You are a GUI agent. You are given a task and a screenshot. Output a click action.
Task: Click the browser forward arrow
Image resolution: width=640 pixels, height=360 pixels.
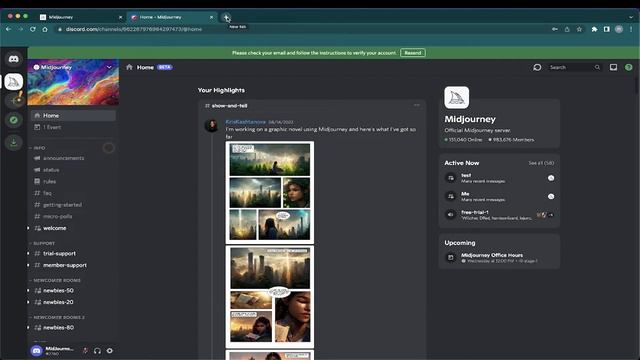pos(20,29)
